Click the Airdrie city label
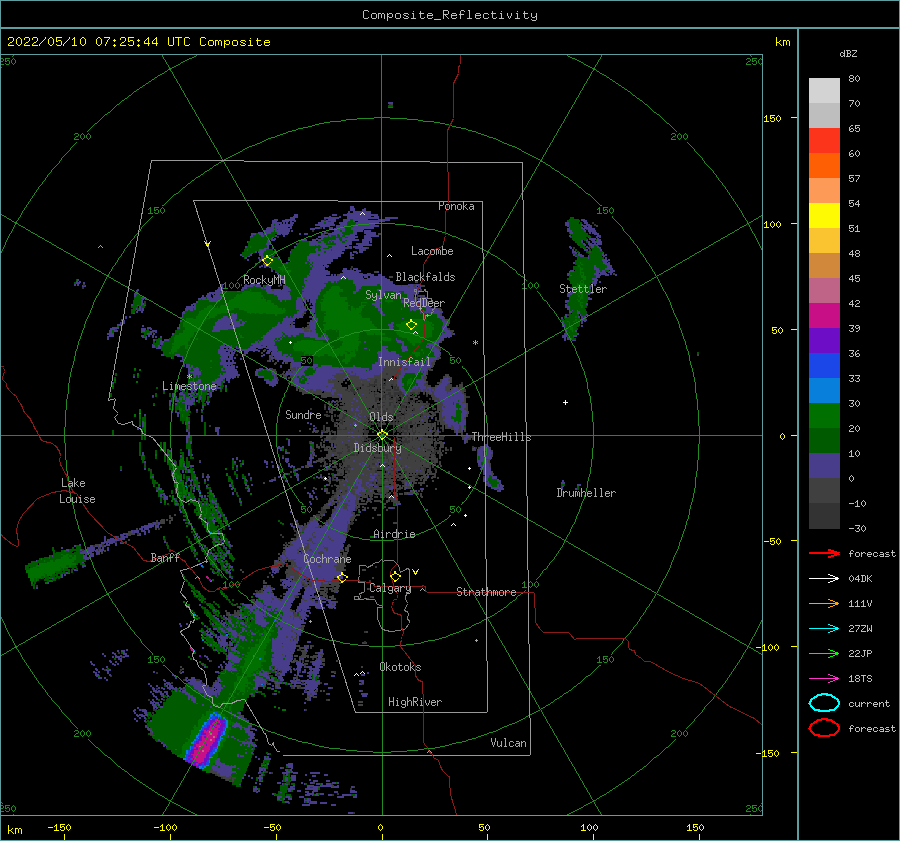The height and width of the screenshot is (841, 900). coord(394,534)
